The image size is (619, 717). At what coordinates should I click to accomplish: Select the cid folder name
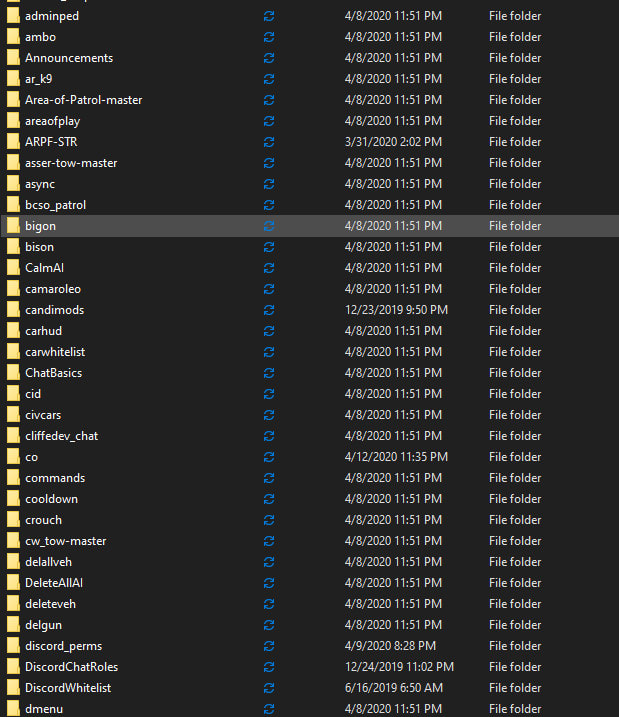pyautogui.click(x=33, y=394)
